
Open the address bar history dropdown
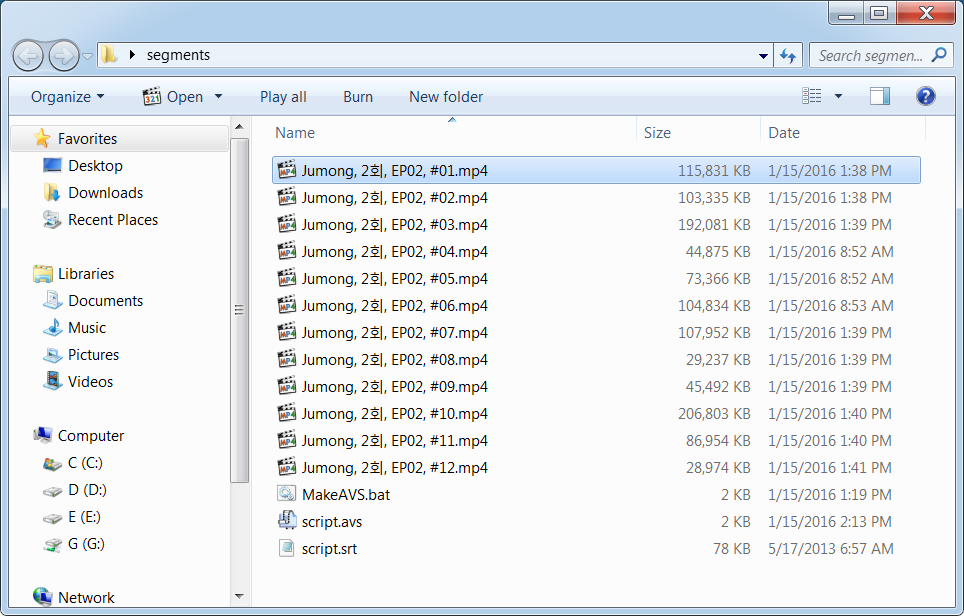click(763, 56)
